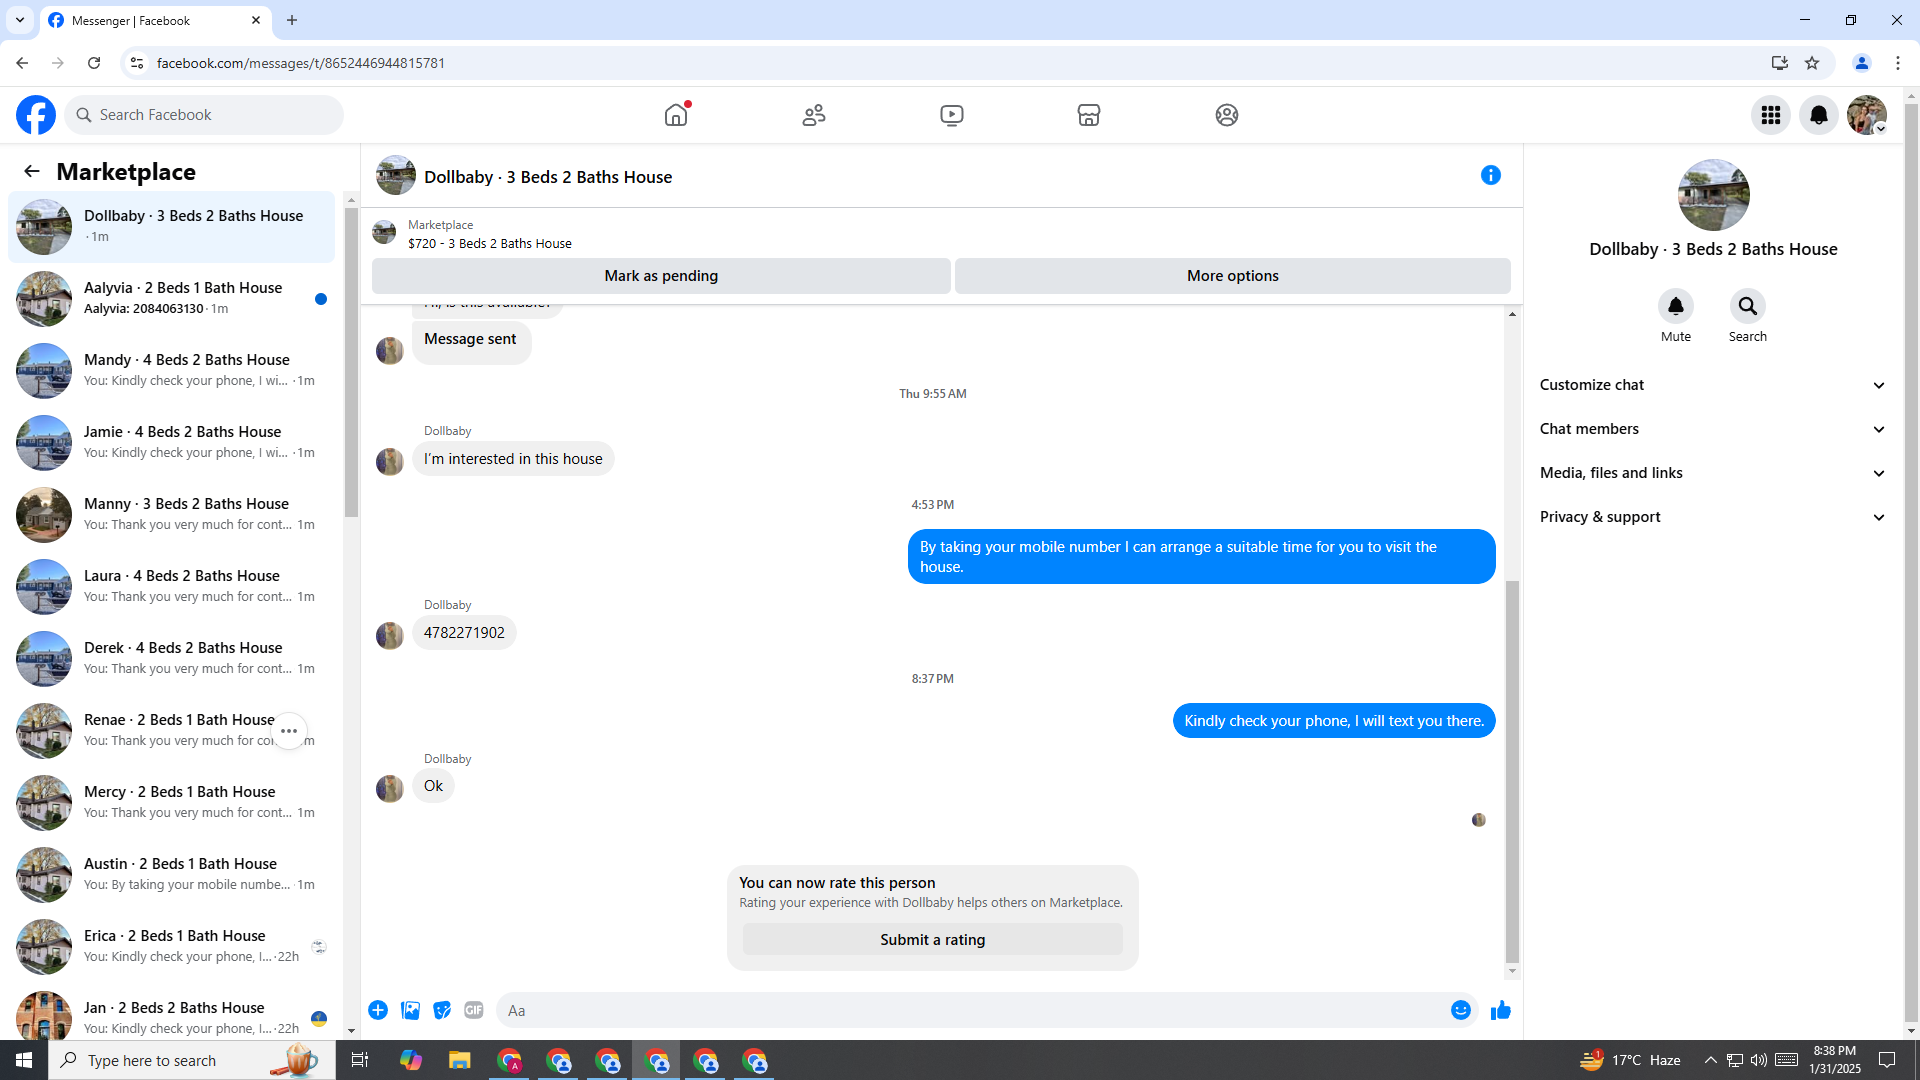Open the emoji picker in the message box
1920x1080 pixels.
point(1461,1010)
